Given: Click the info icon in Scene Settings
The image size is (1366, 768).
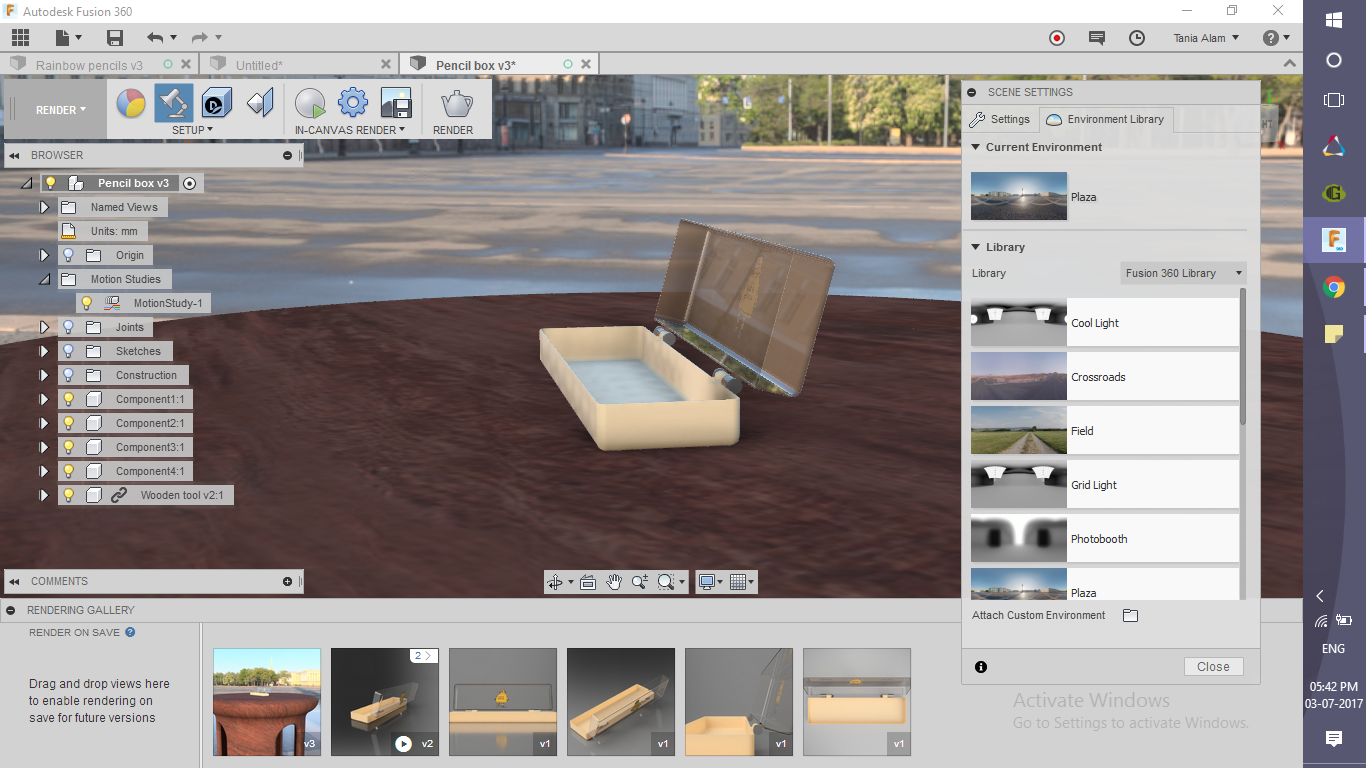Looking at the screenshot, I should 981,667.
